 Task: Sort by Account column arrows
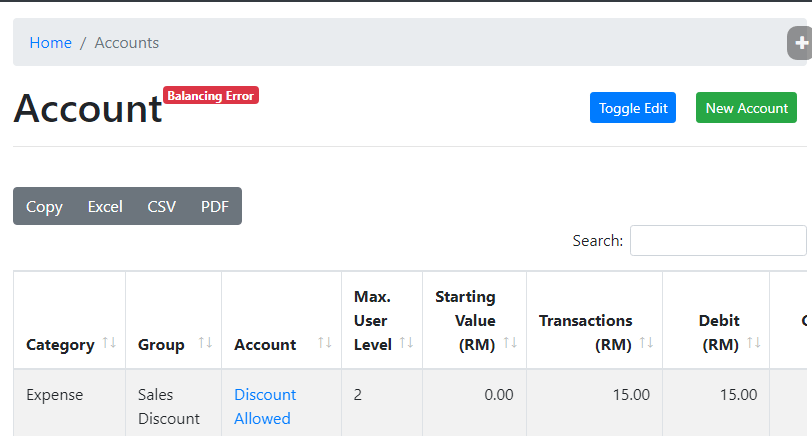point(324,343)
